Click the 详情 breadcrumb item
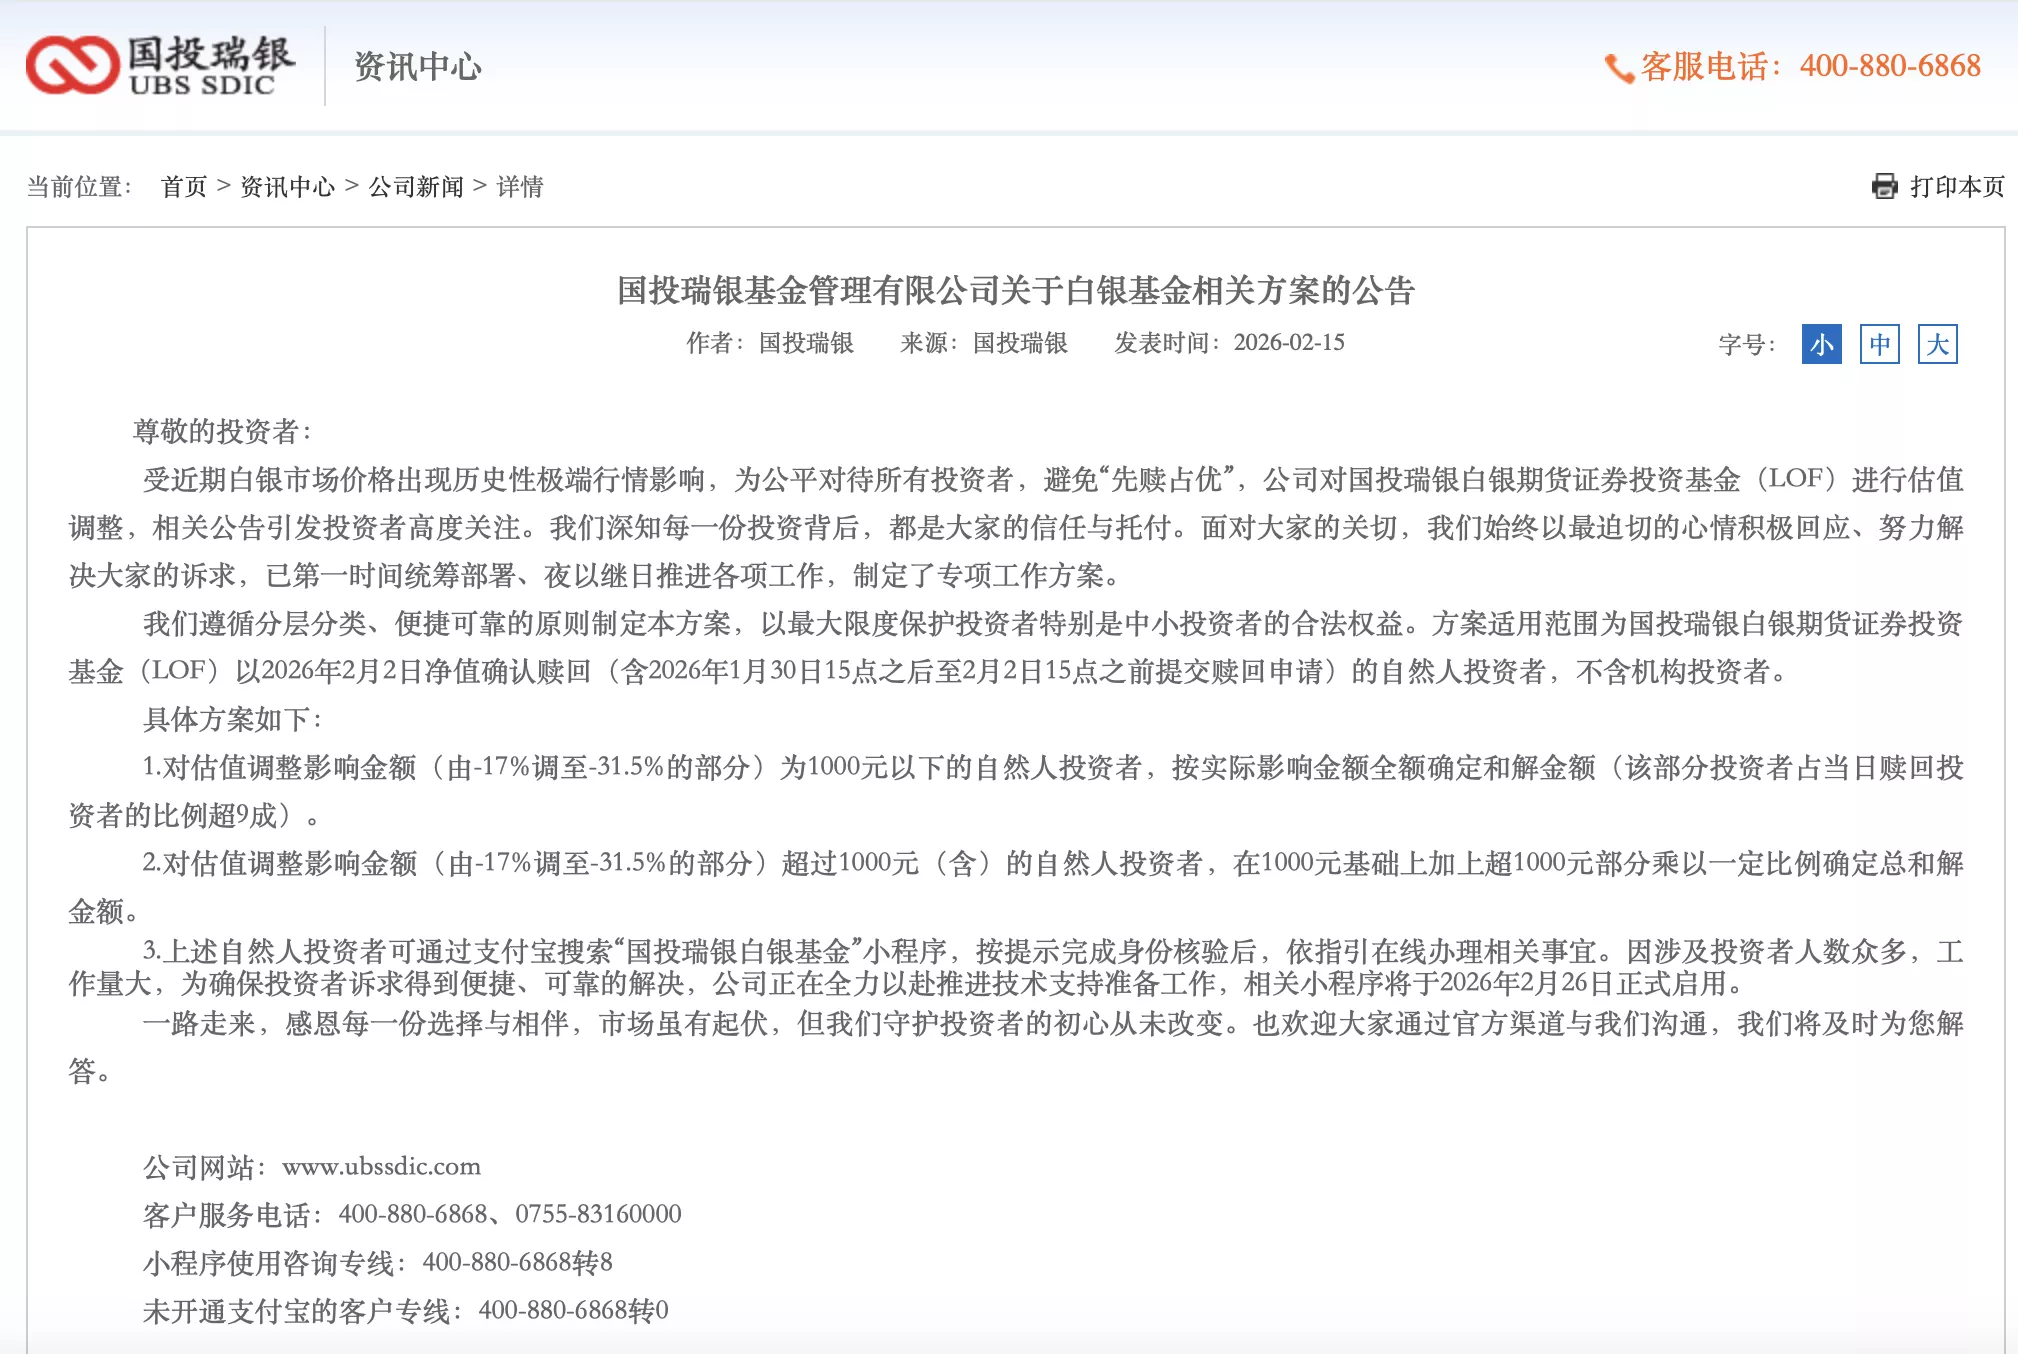The image size is (2018, 1354). 520,187
